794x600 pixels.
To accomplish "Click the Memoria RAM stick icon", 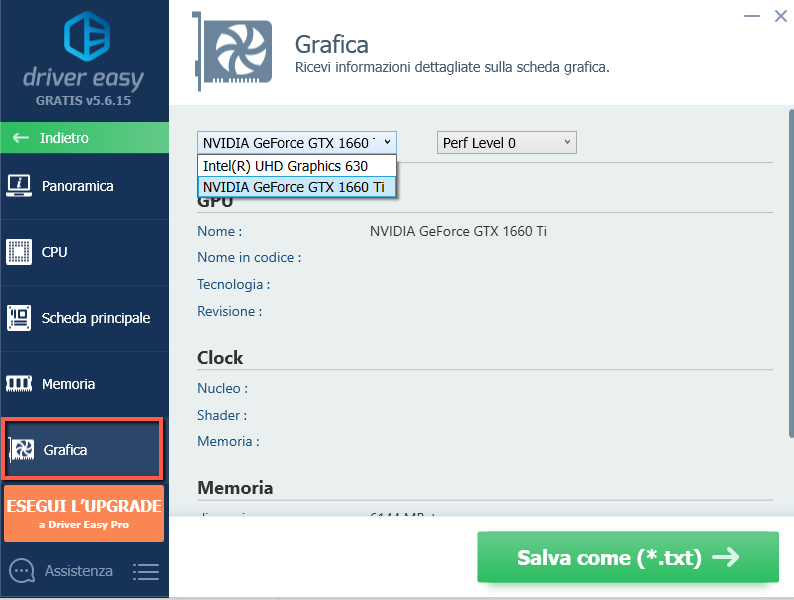I will 19,384.
